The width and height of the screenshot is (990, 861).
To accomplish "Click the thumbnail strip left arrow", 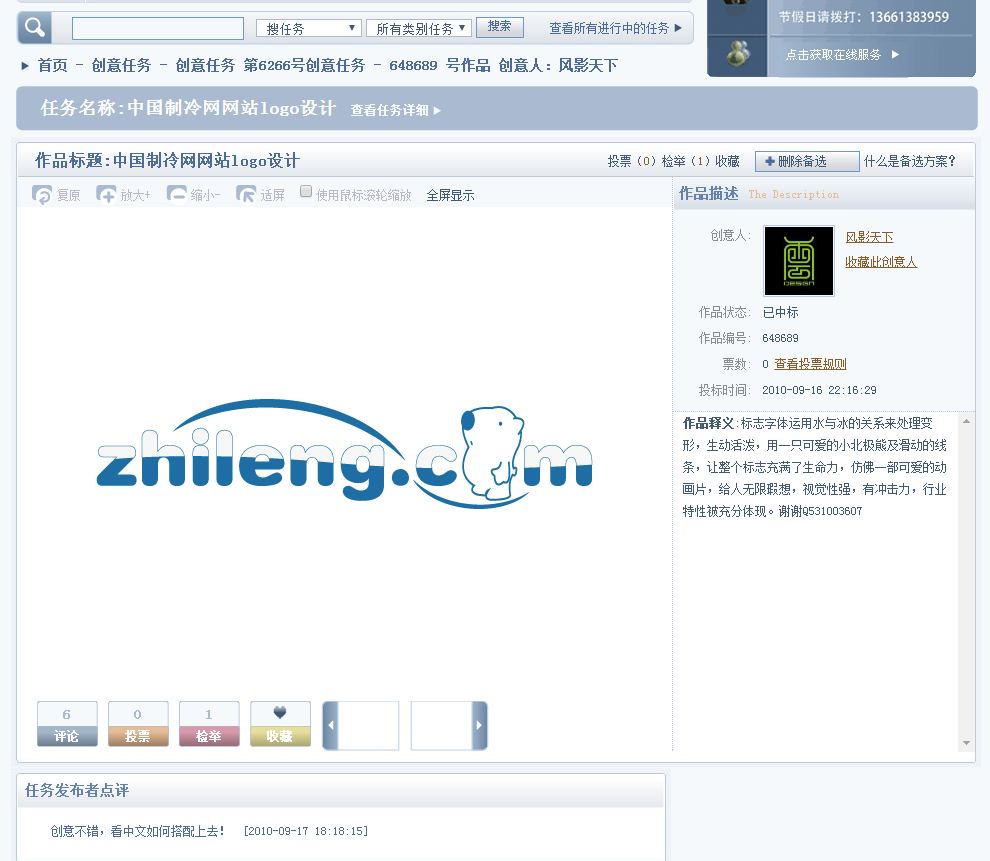I will point(331,725).
